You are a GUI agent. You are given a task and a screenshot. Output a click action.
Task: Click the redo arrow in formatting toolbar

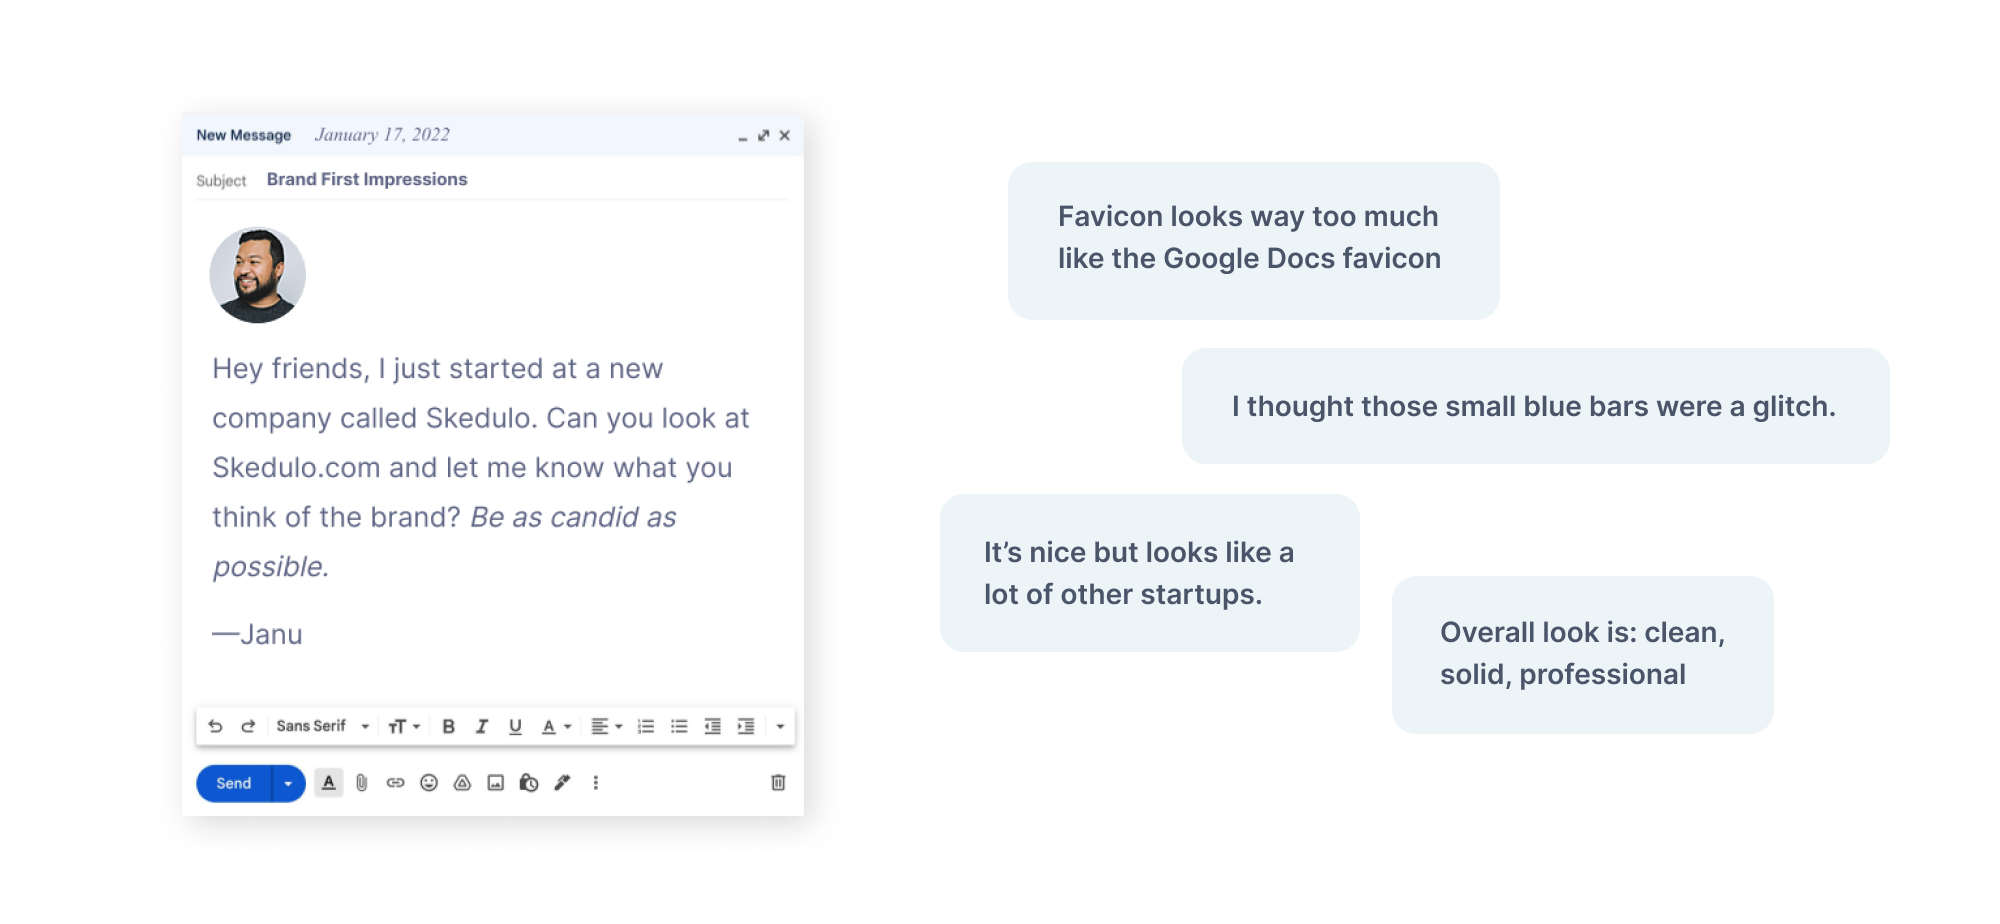coord(248,726)
